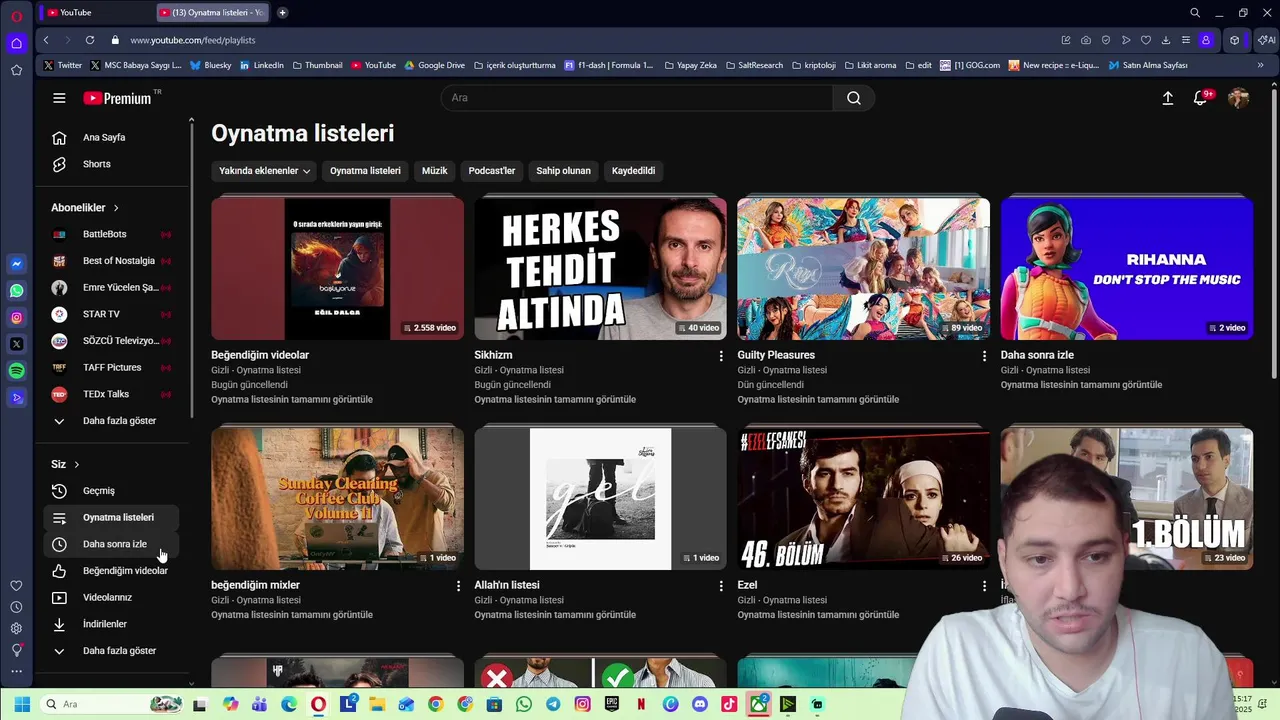The width and height of the screenshot is (1280, 720).
Task: Open the account avatar menu
Action: point(1238,98)
